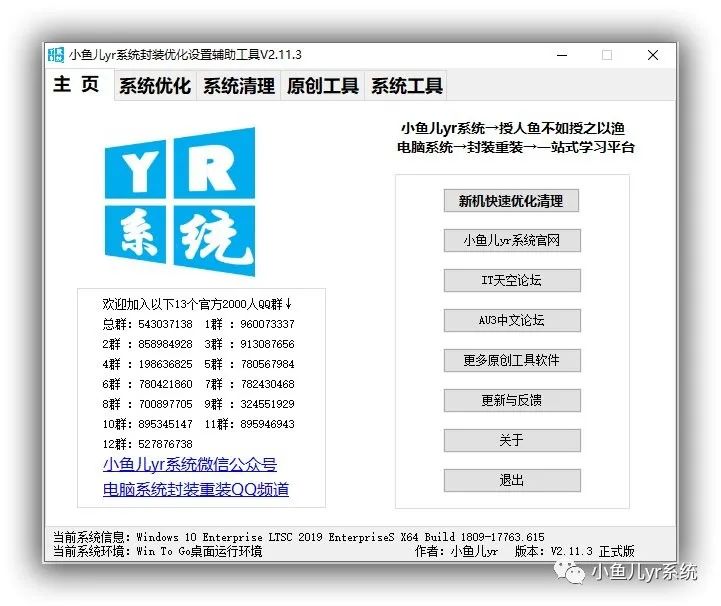Image resolution: width=721 pixels, height=606 pixels.
Task: Click the 总群 number 543037138
Action: tap(166, 324)
